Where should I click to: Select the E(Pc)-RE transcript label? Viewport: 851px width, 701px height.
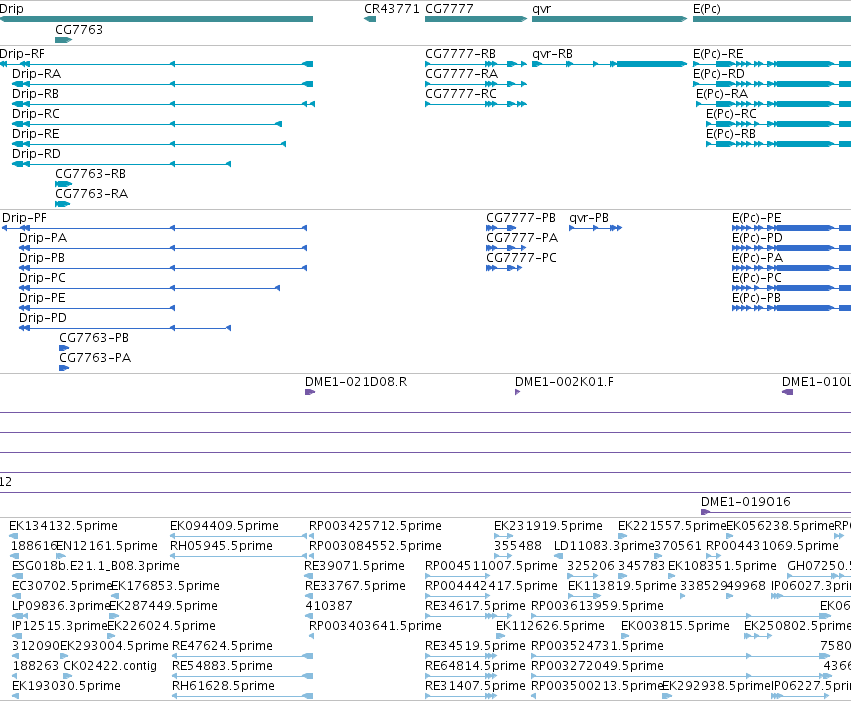click(x=718, y=54)
